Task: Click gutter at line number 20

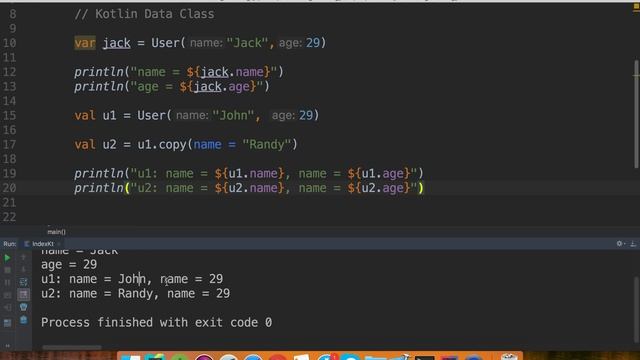Action: click(9, 188)
